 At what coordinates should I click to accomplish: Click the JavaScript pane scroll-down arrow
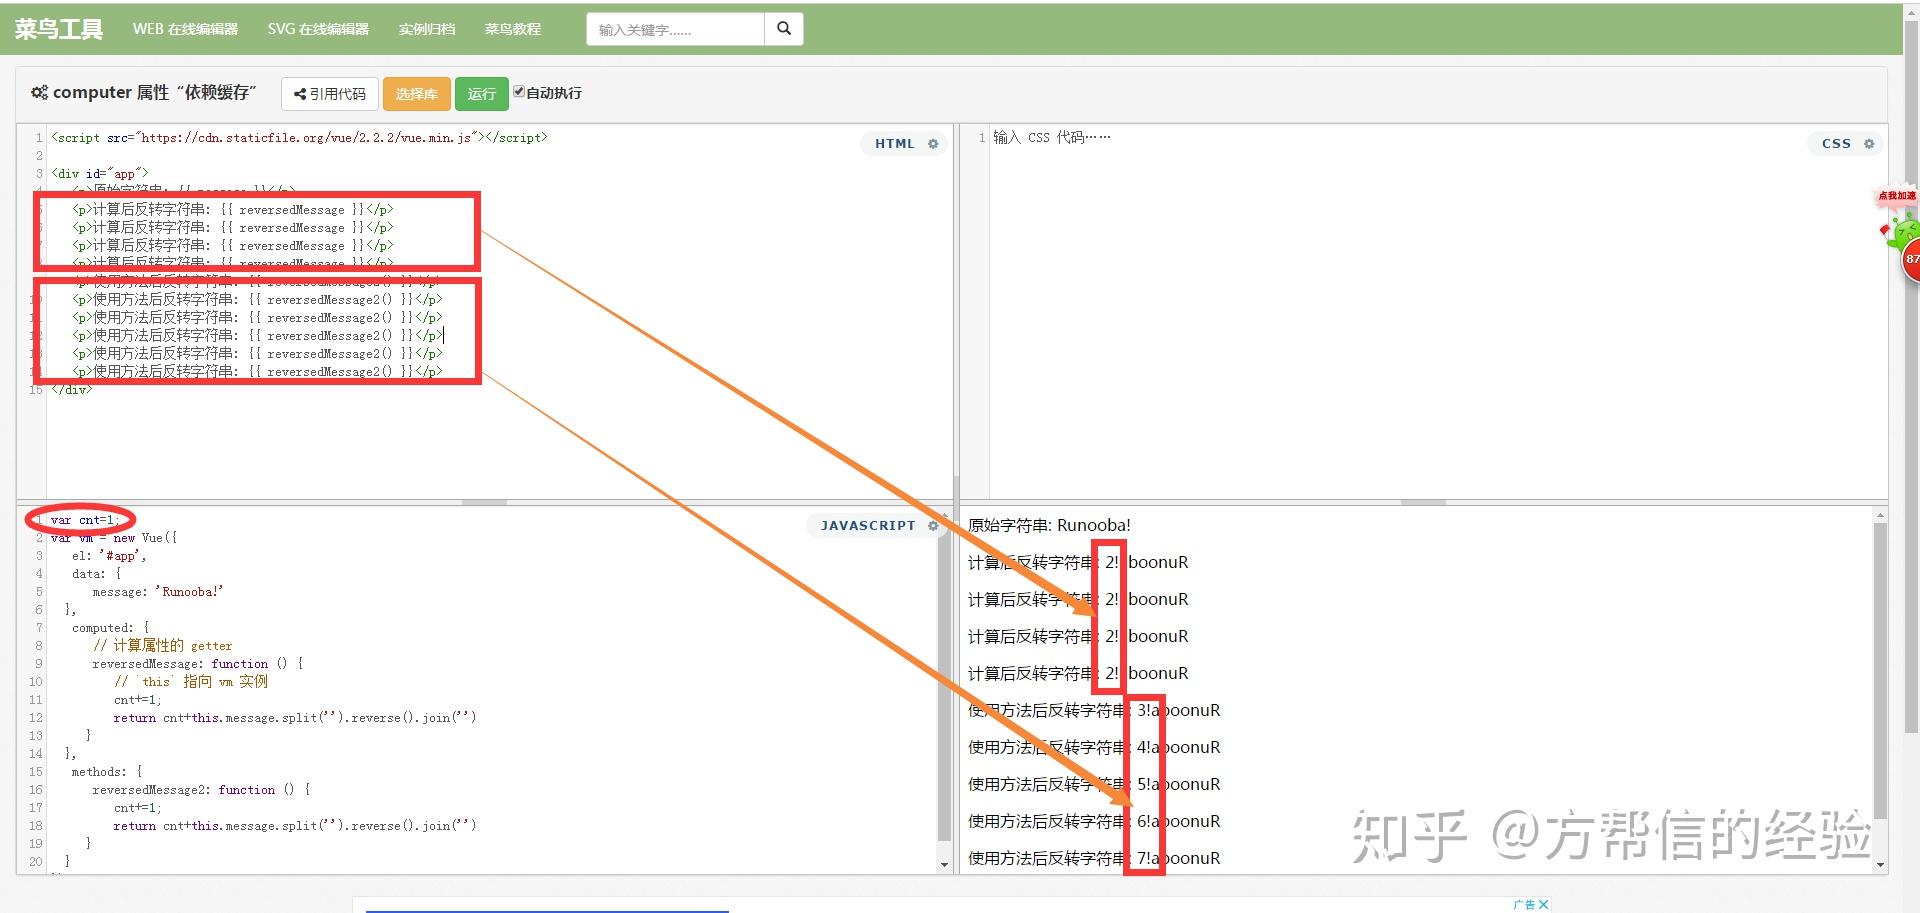coord(944,864)
